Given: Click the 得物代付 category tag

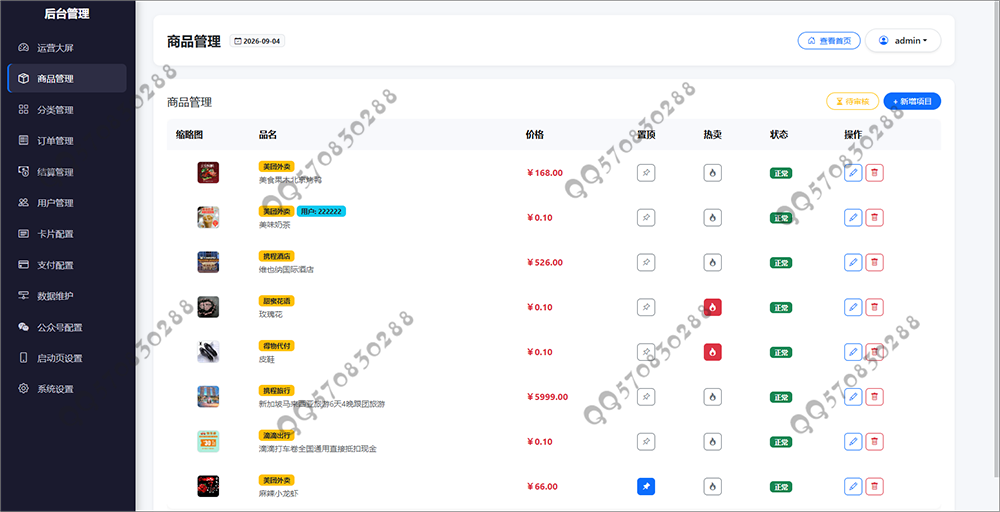Looking at the screenshot, I should click(276, 346).
